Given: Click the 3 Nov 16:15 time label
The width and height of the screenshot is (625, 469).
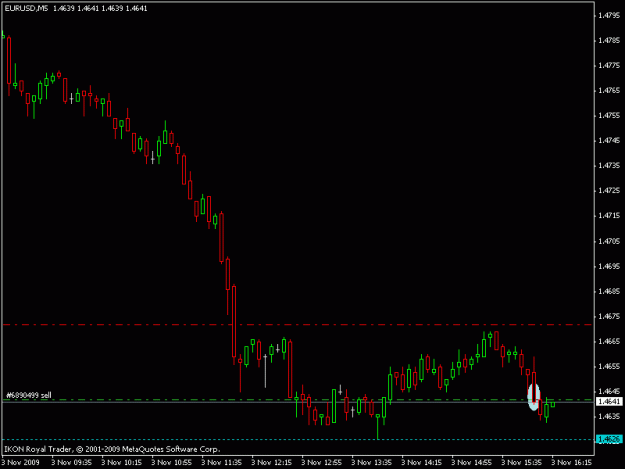Looking at the screenshot, I should 572,462.
